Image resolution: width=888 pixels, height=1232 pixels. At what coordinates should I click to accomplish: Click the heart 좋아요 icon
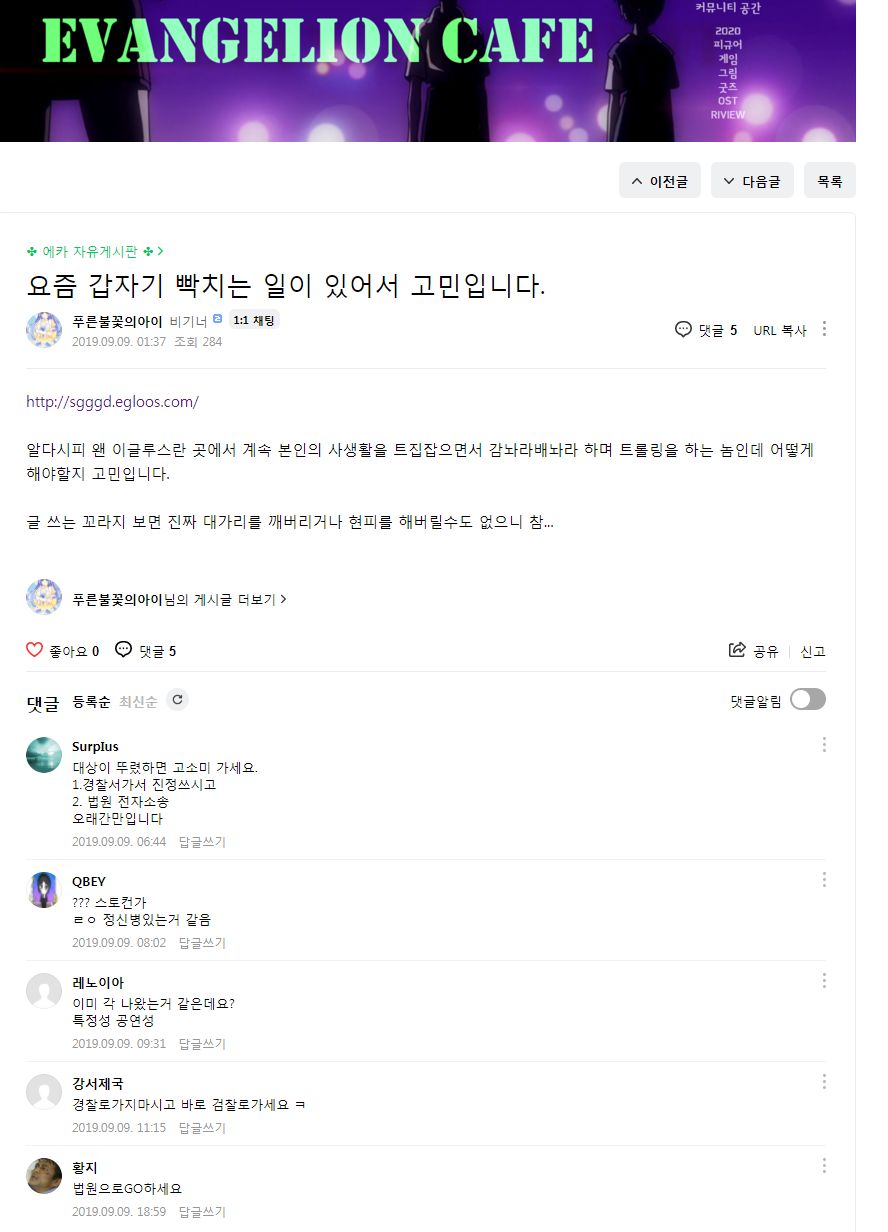[x=35, y=650]
